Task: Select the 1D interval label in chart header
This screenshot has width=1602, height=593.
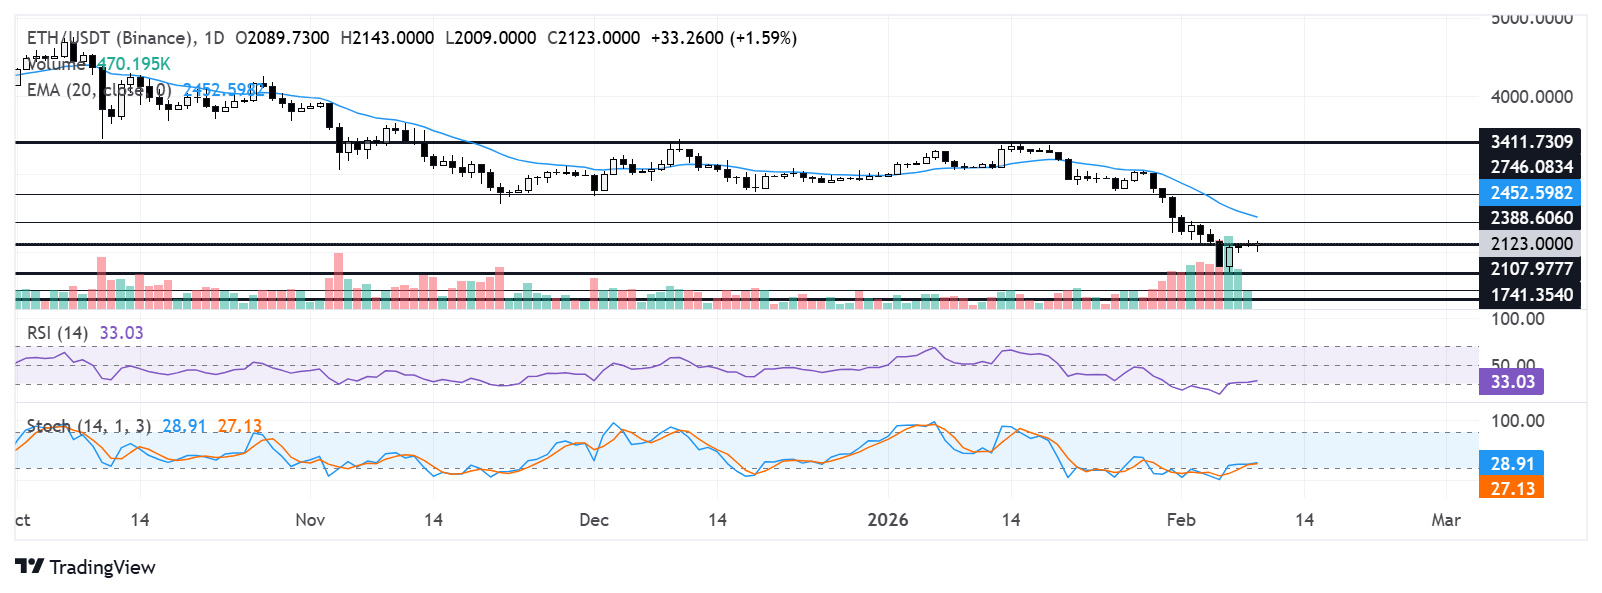Action: (213, 38)
